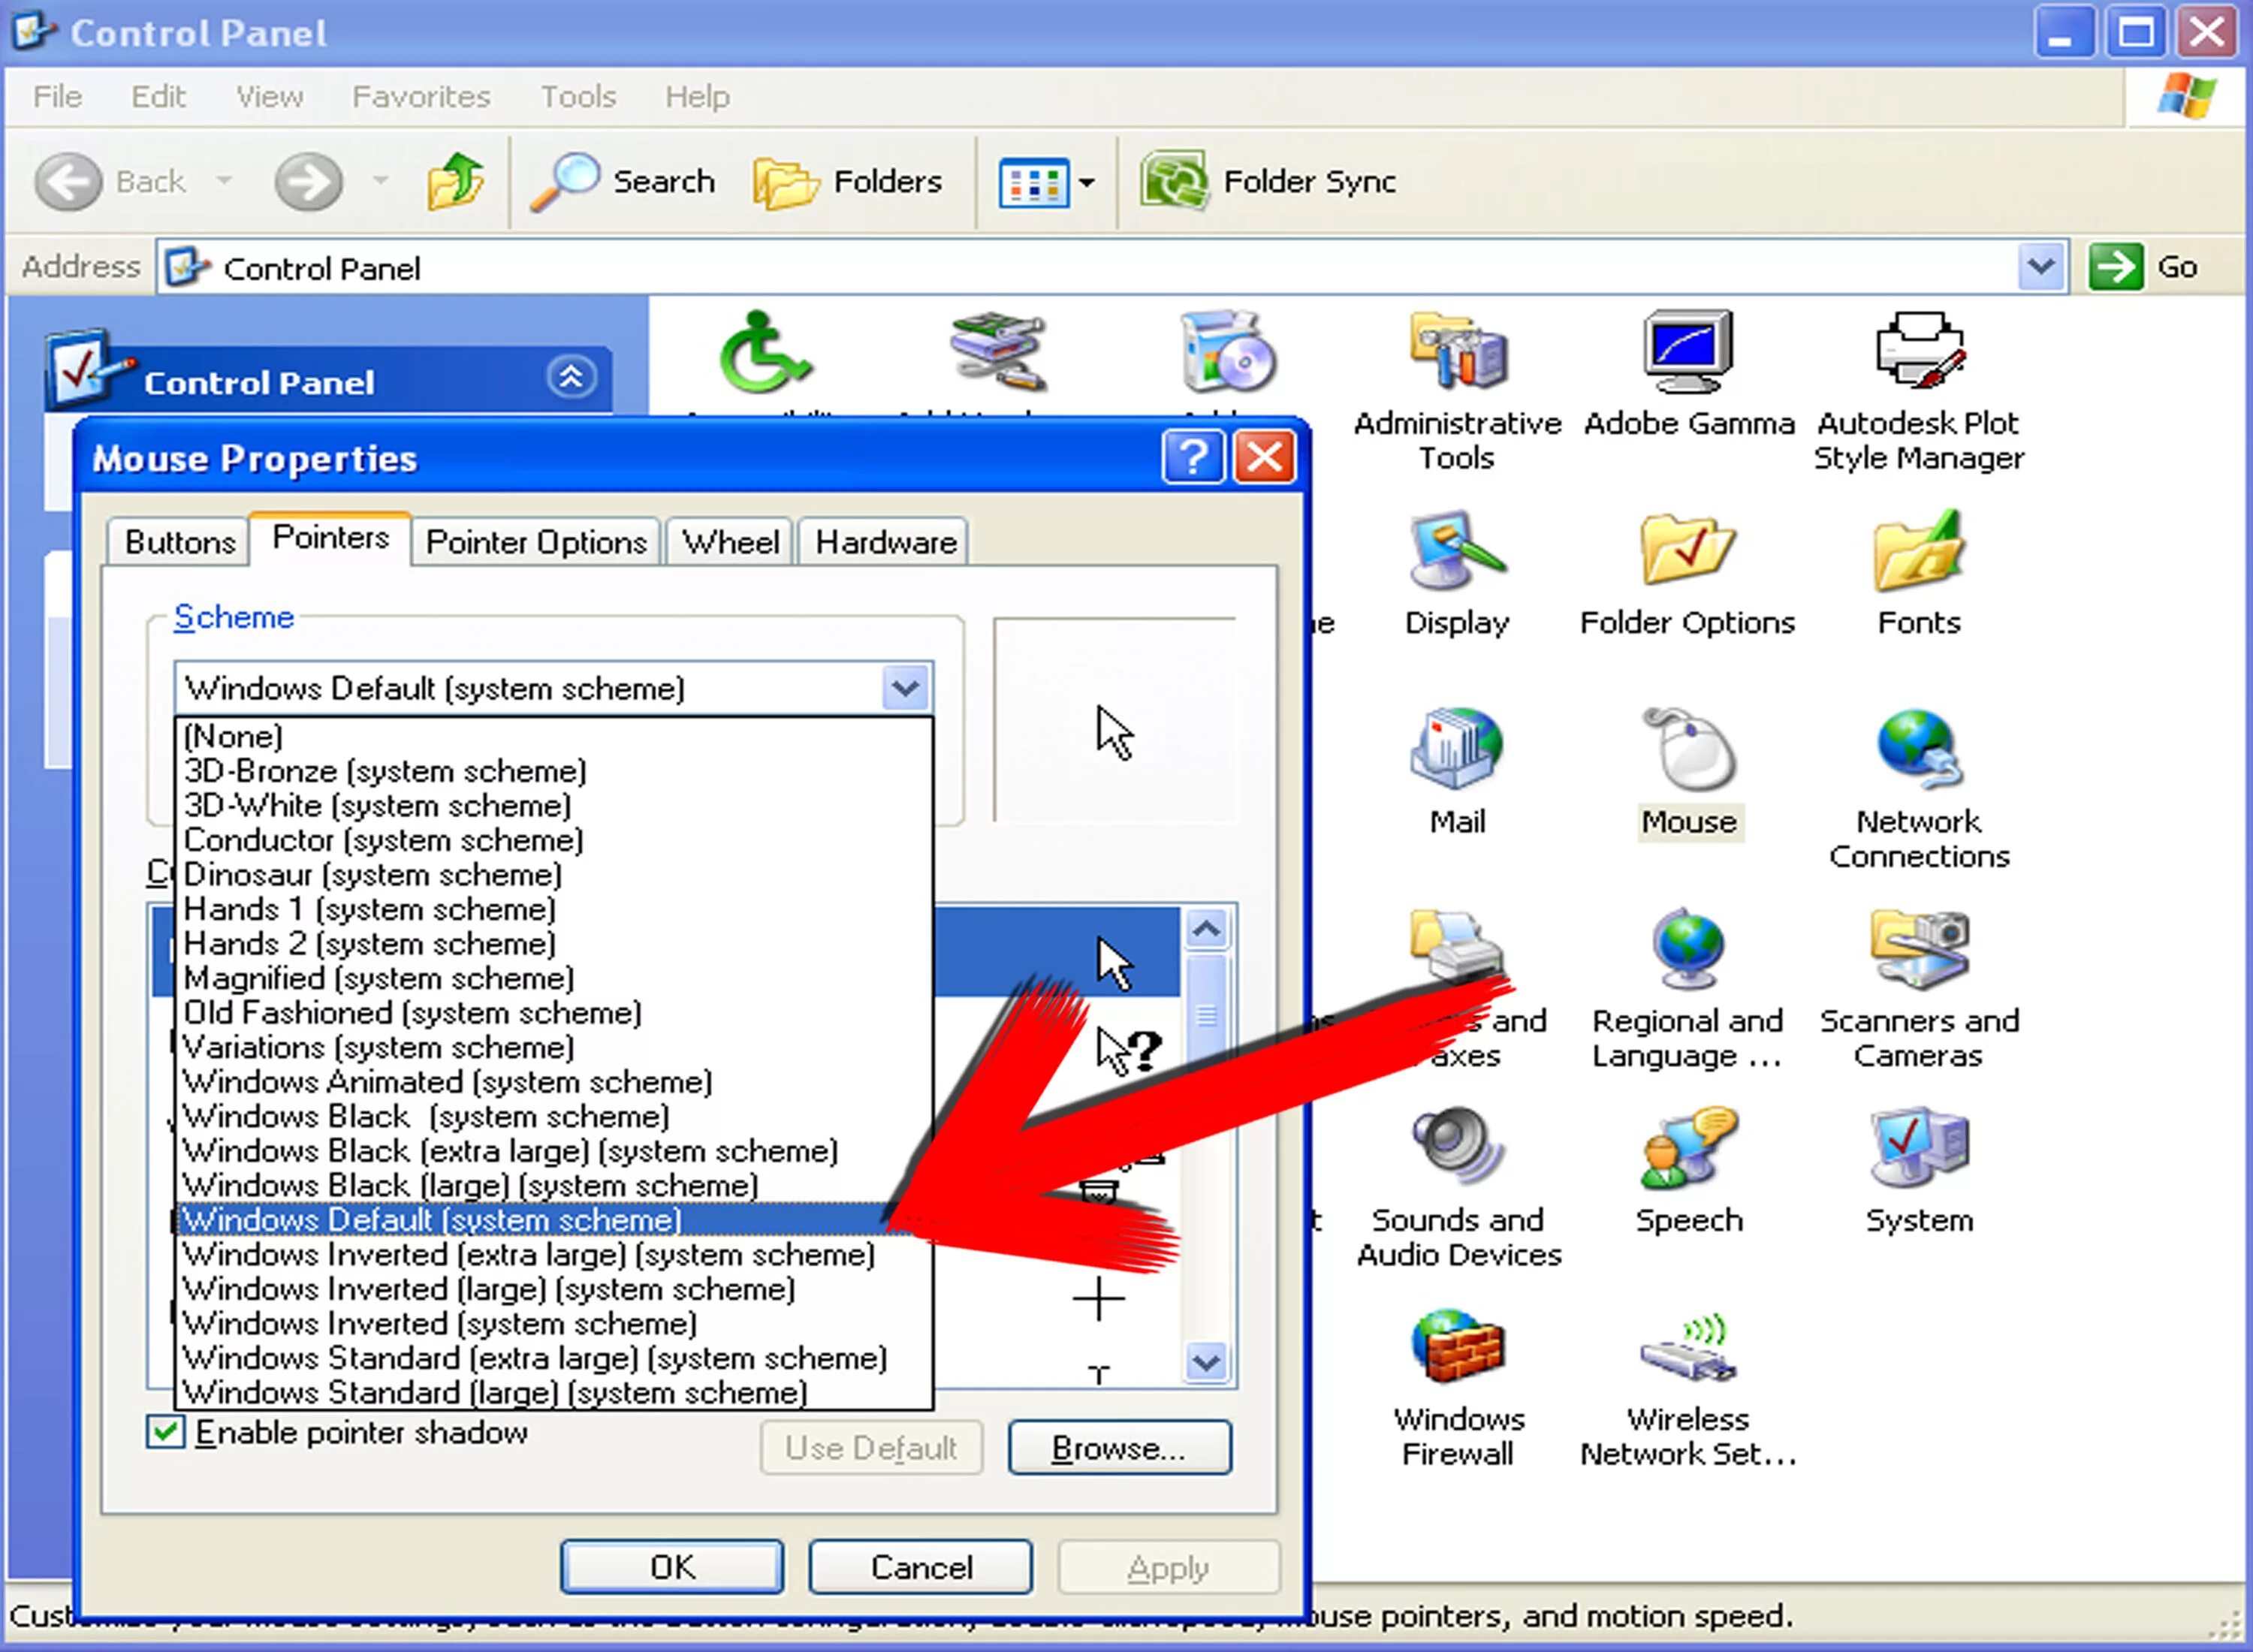The width and height of the screenshot is (2253, 1652).
Task: Open the Favorites menu
Action: 420,97
